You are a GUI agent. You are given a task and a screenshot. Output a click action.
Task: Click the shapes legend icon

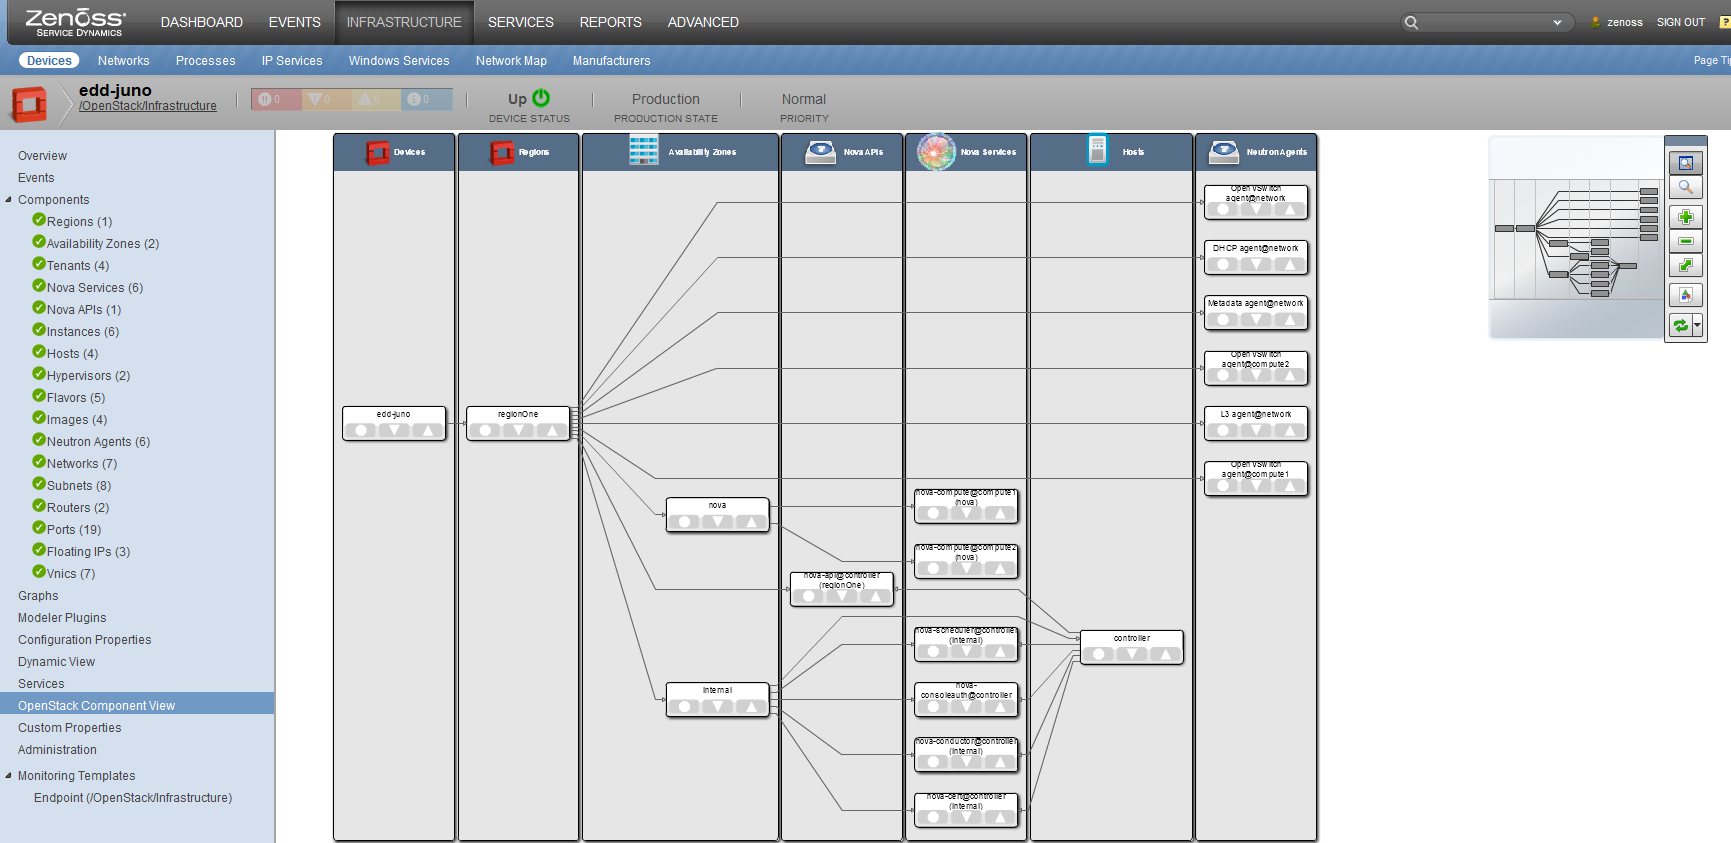click(1685, 294)
